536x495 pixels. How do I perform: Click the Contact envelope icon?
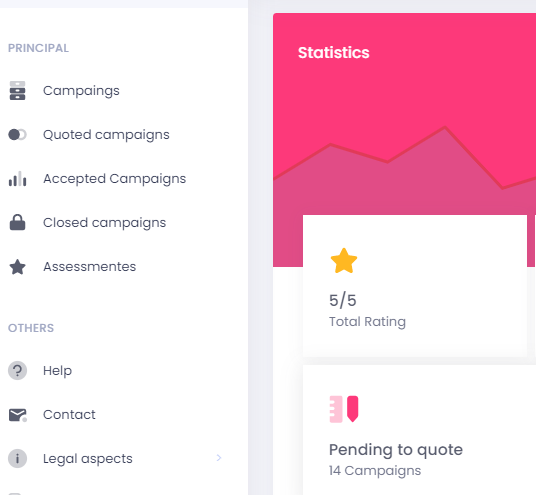pos(17,415)
